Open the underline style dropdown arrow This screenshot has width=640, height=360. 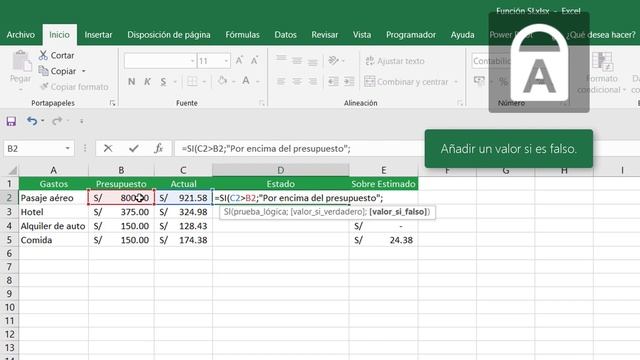click(175, 82)
